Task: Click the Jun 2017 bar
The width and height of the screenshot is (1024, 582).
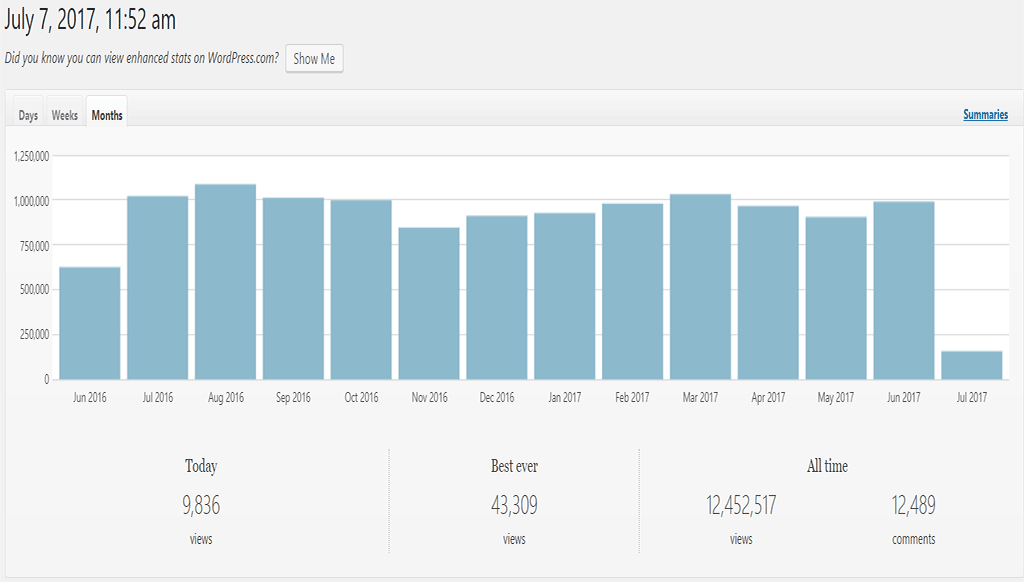Action: coord(904,291)
